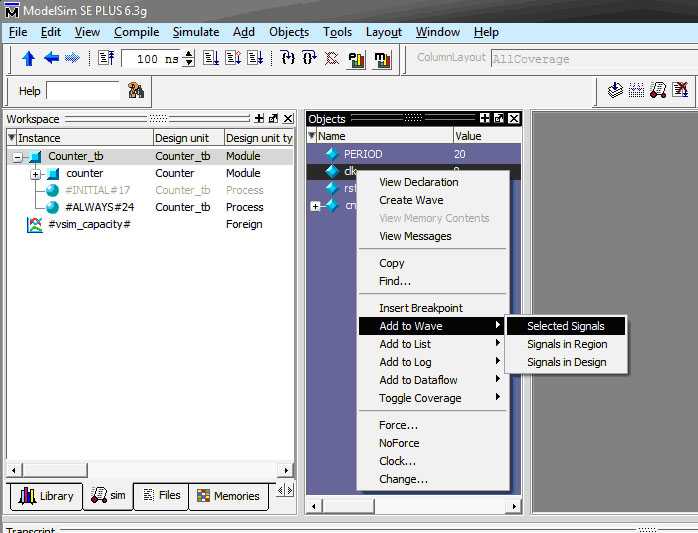Zoom the Workspace pane with plus icon
Image resolution: width=698 pixels, height=533 pixels.
pos(259,118)
